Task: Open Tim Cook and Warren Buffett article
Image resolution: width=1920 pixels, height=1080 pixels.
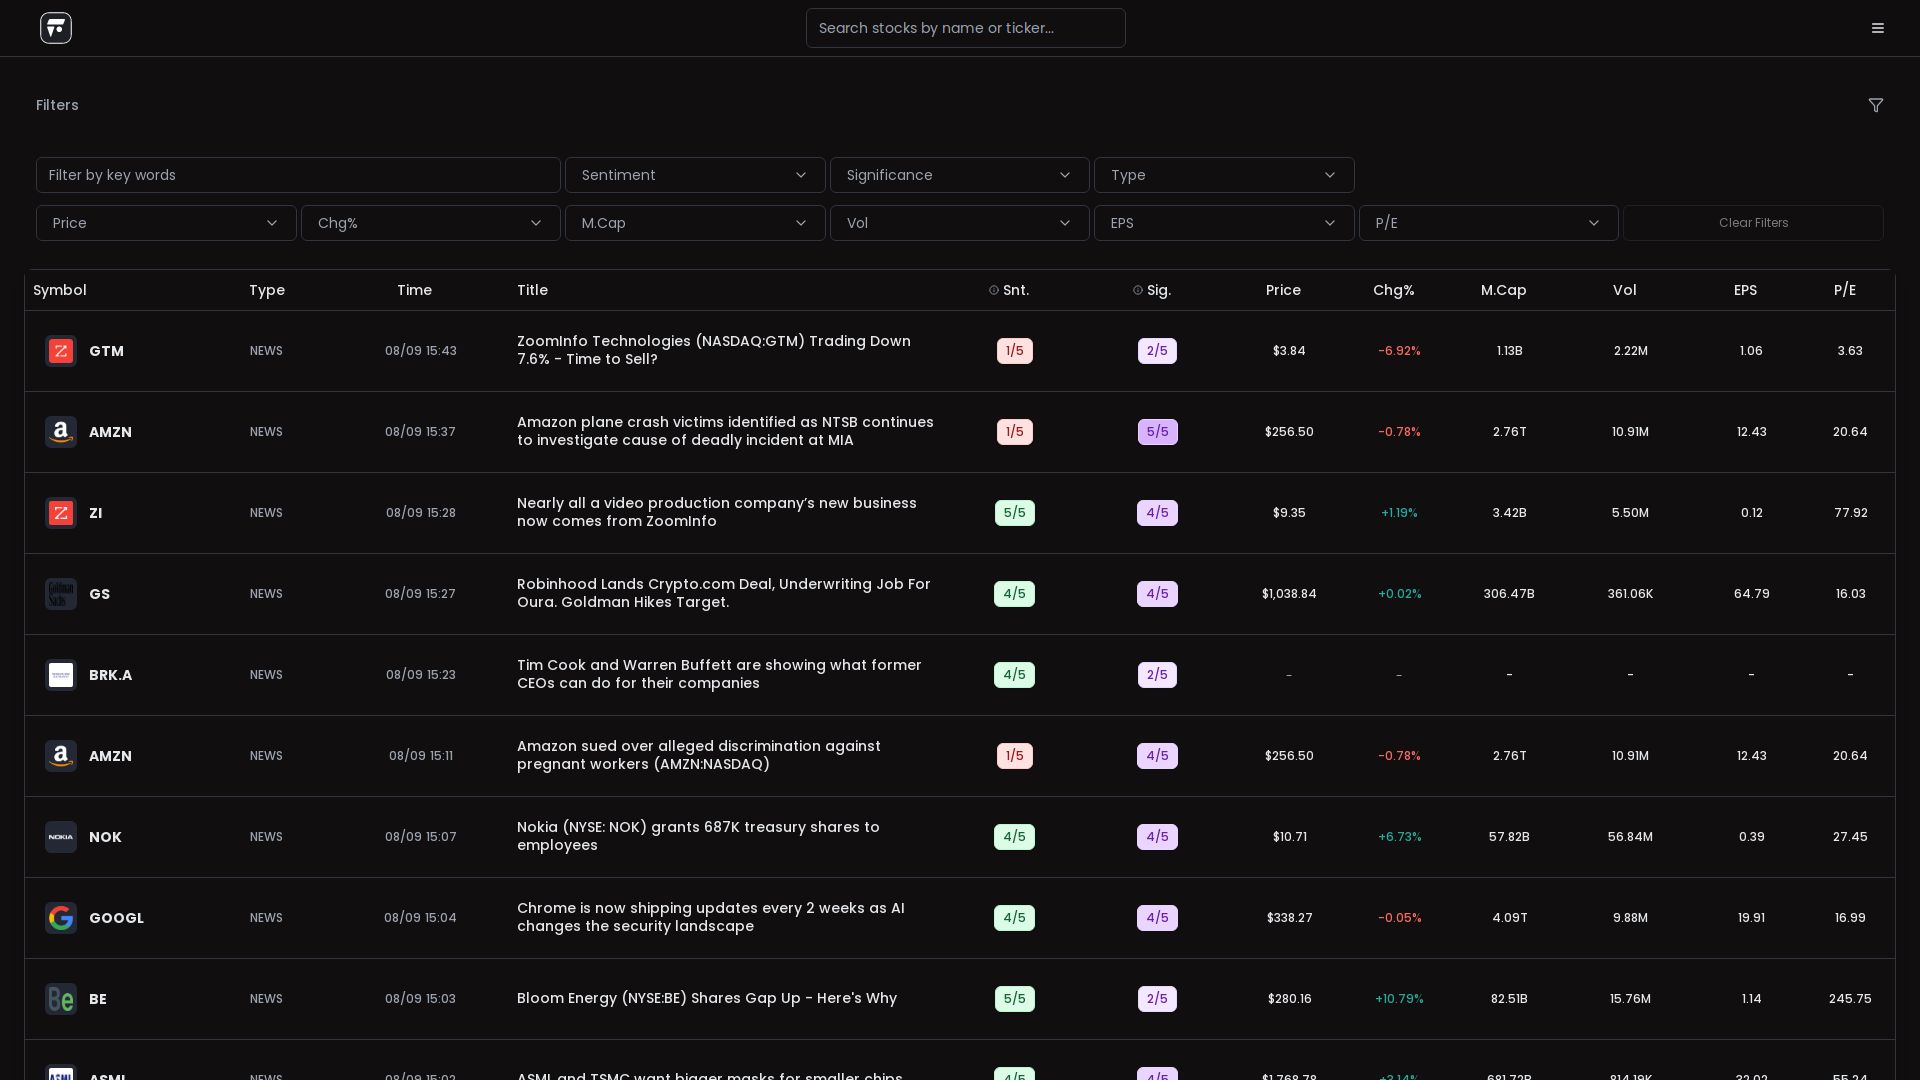Action: (x=719, y=674)
